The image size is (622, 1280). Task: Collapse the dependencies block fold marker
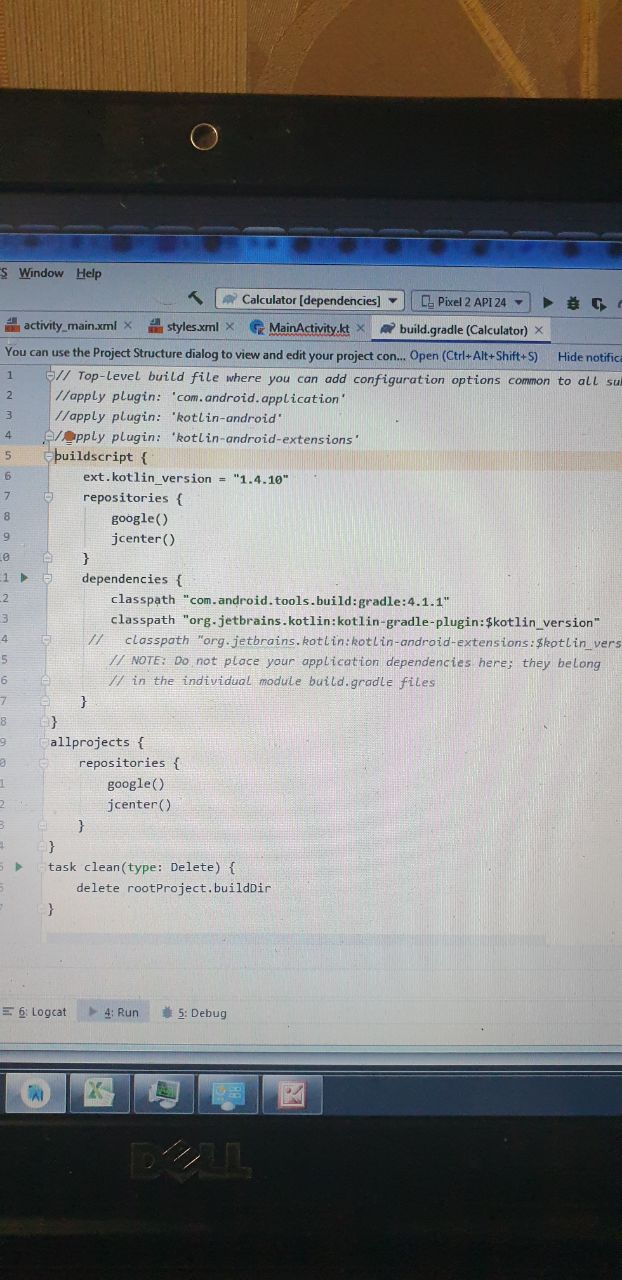click(47, 578)
